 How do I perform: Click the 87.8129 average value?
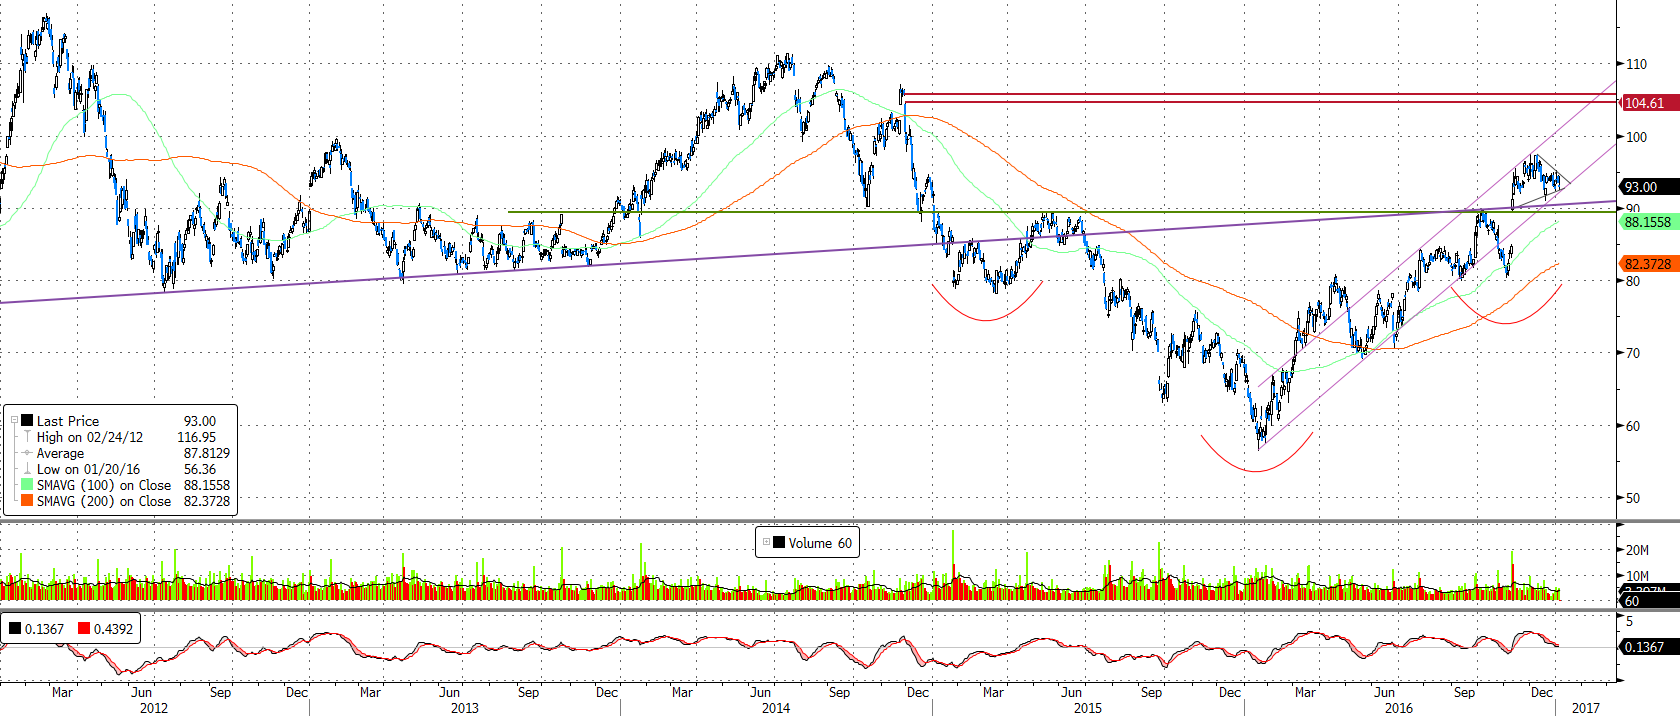coord(207,453)
